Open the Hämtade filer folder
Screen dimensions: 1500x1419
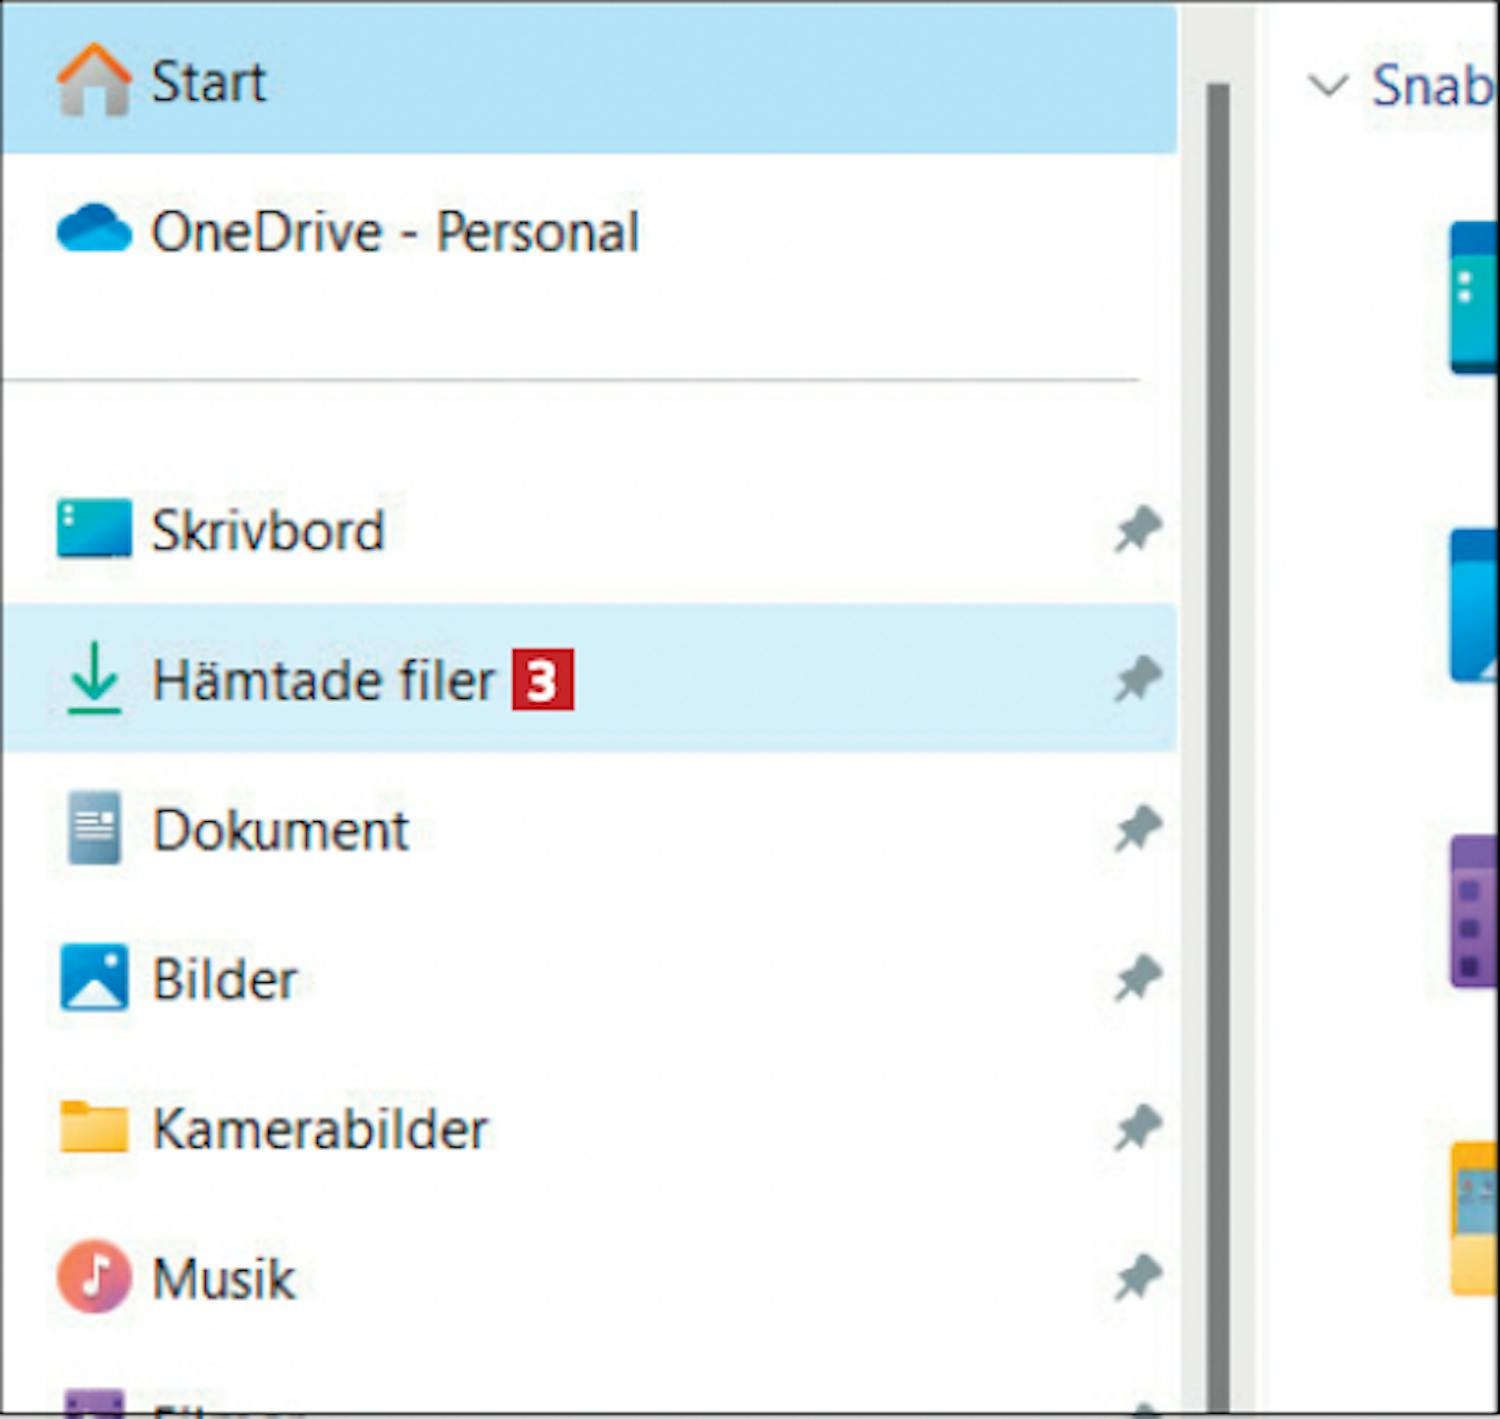(323, 681)
